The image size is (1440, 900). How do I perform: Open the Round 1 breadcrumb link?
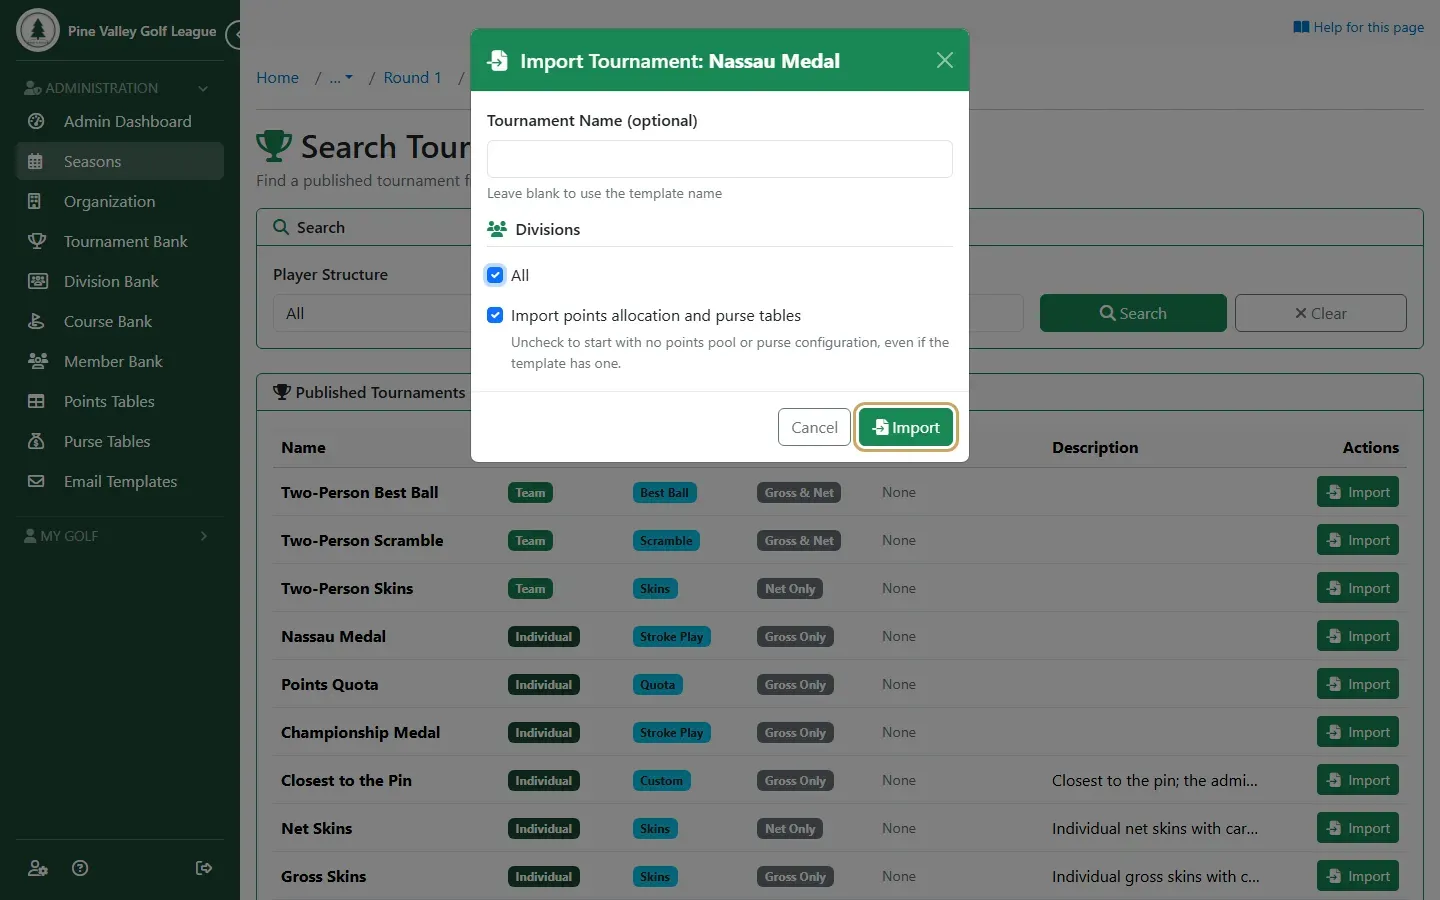[x=412, y=77]
